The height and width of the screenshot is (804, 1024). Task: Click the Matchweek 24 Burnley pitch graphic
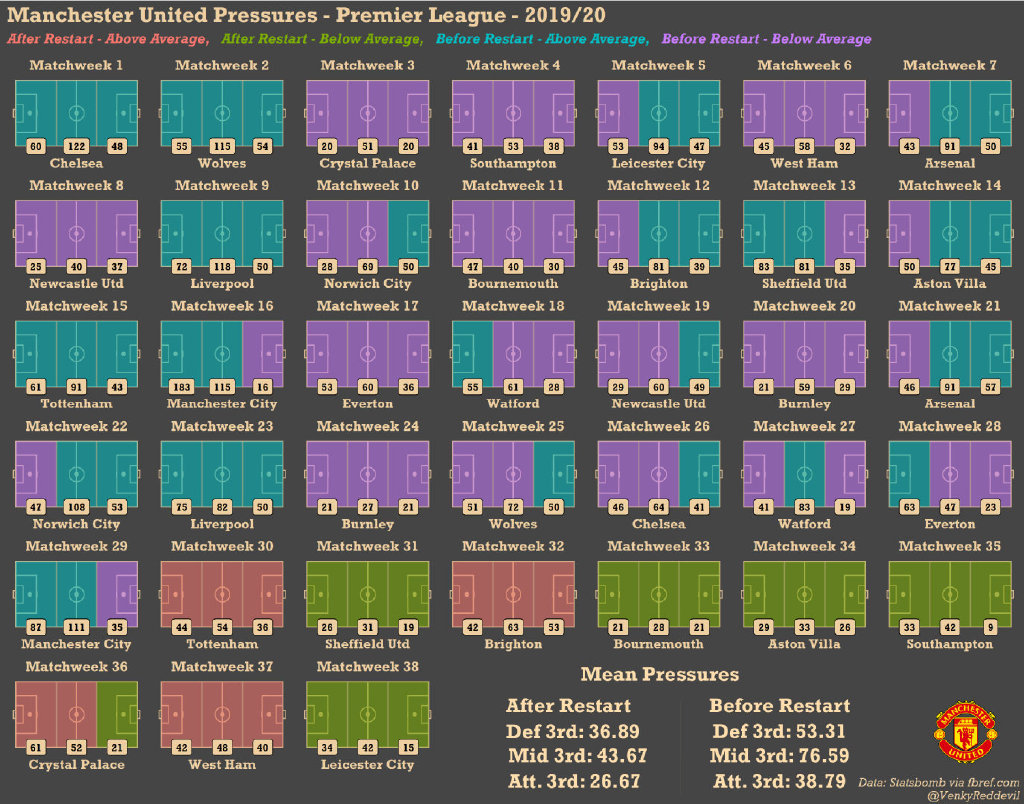tap(368, 474)
